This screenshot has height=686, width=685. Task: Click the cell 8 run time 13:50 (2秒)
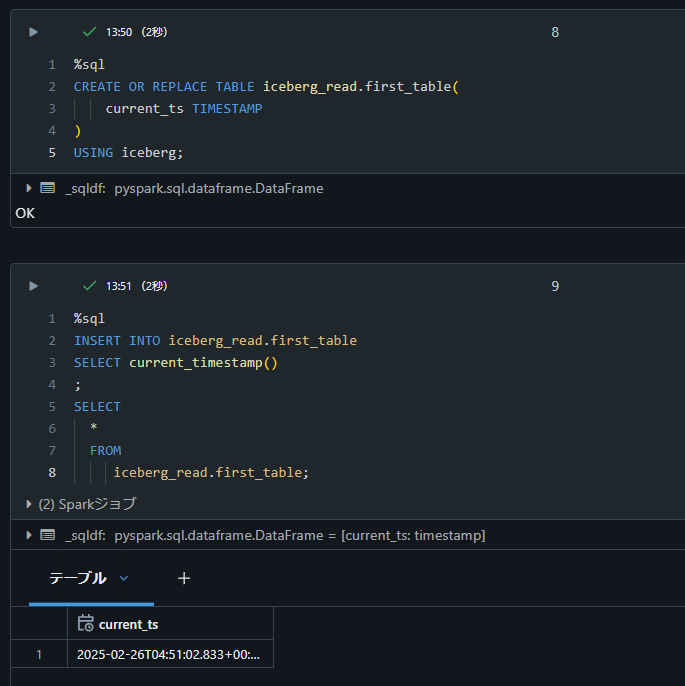click(136, 32)
